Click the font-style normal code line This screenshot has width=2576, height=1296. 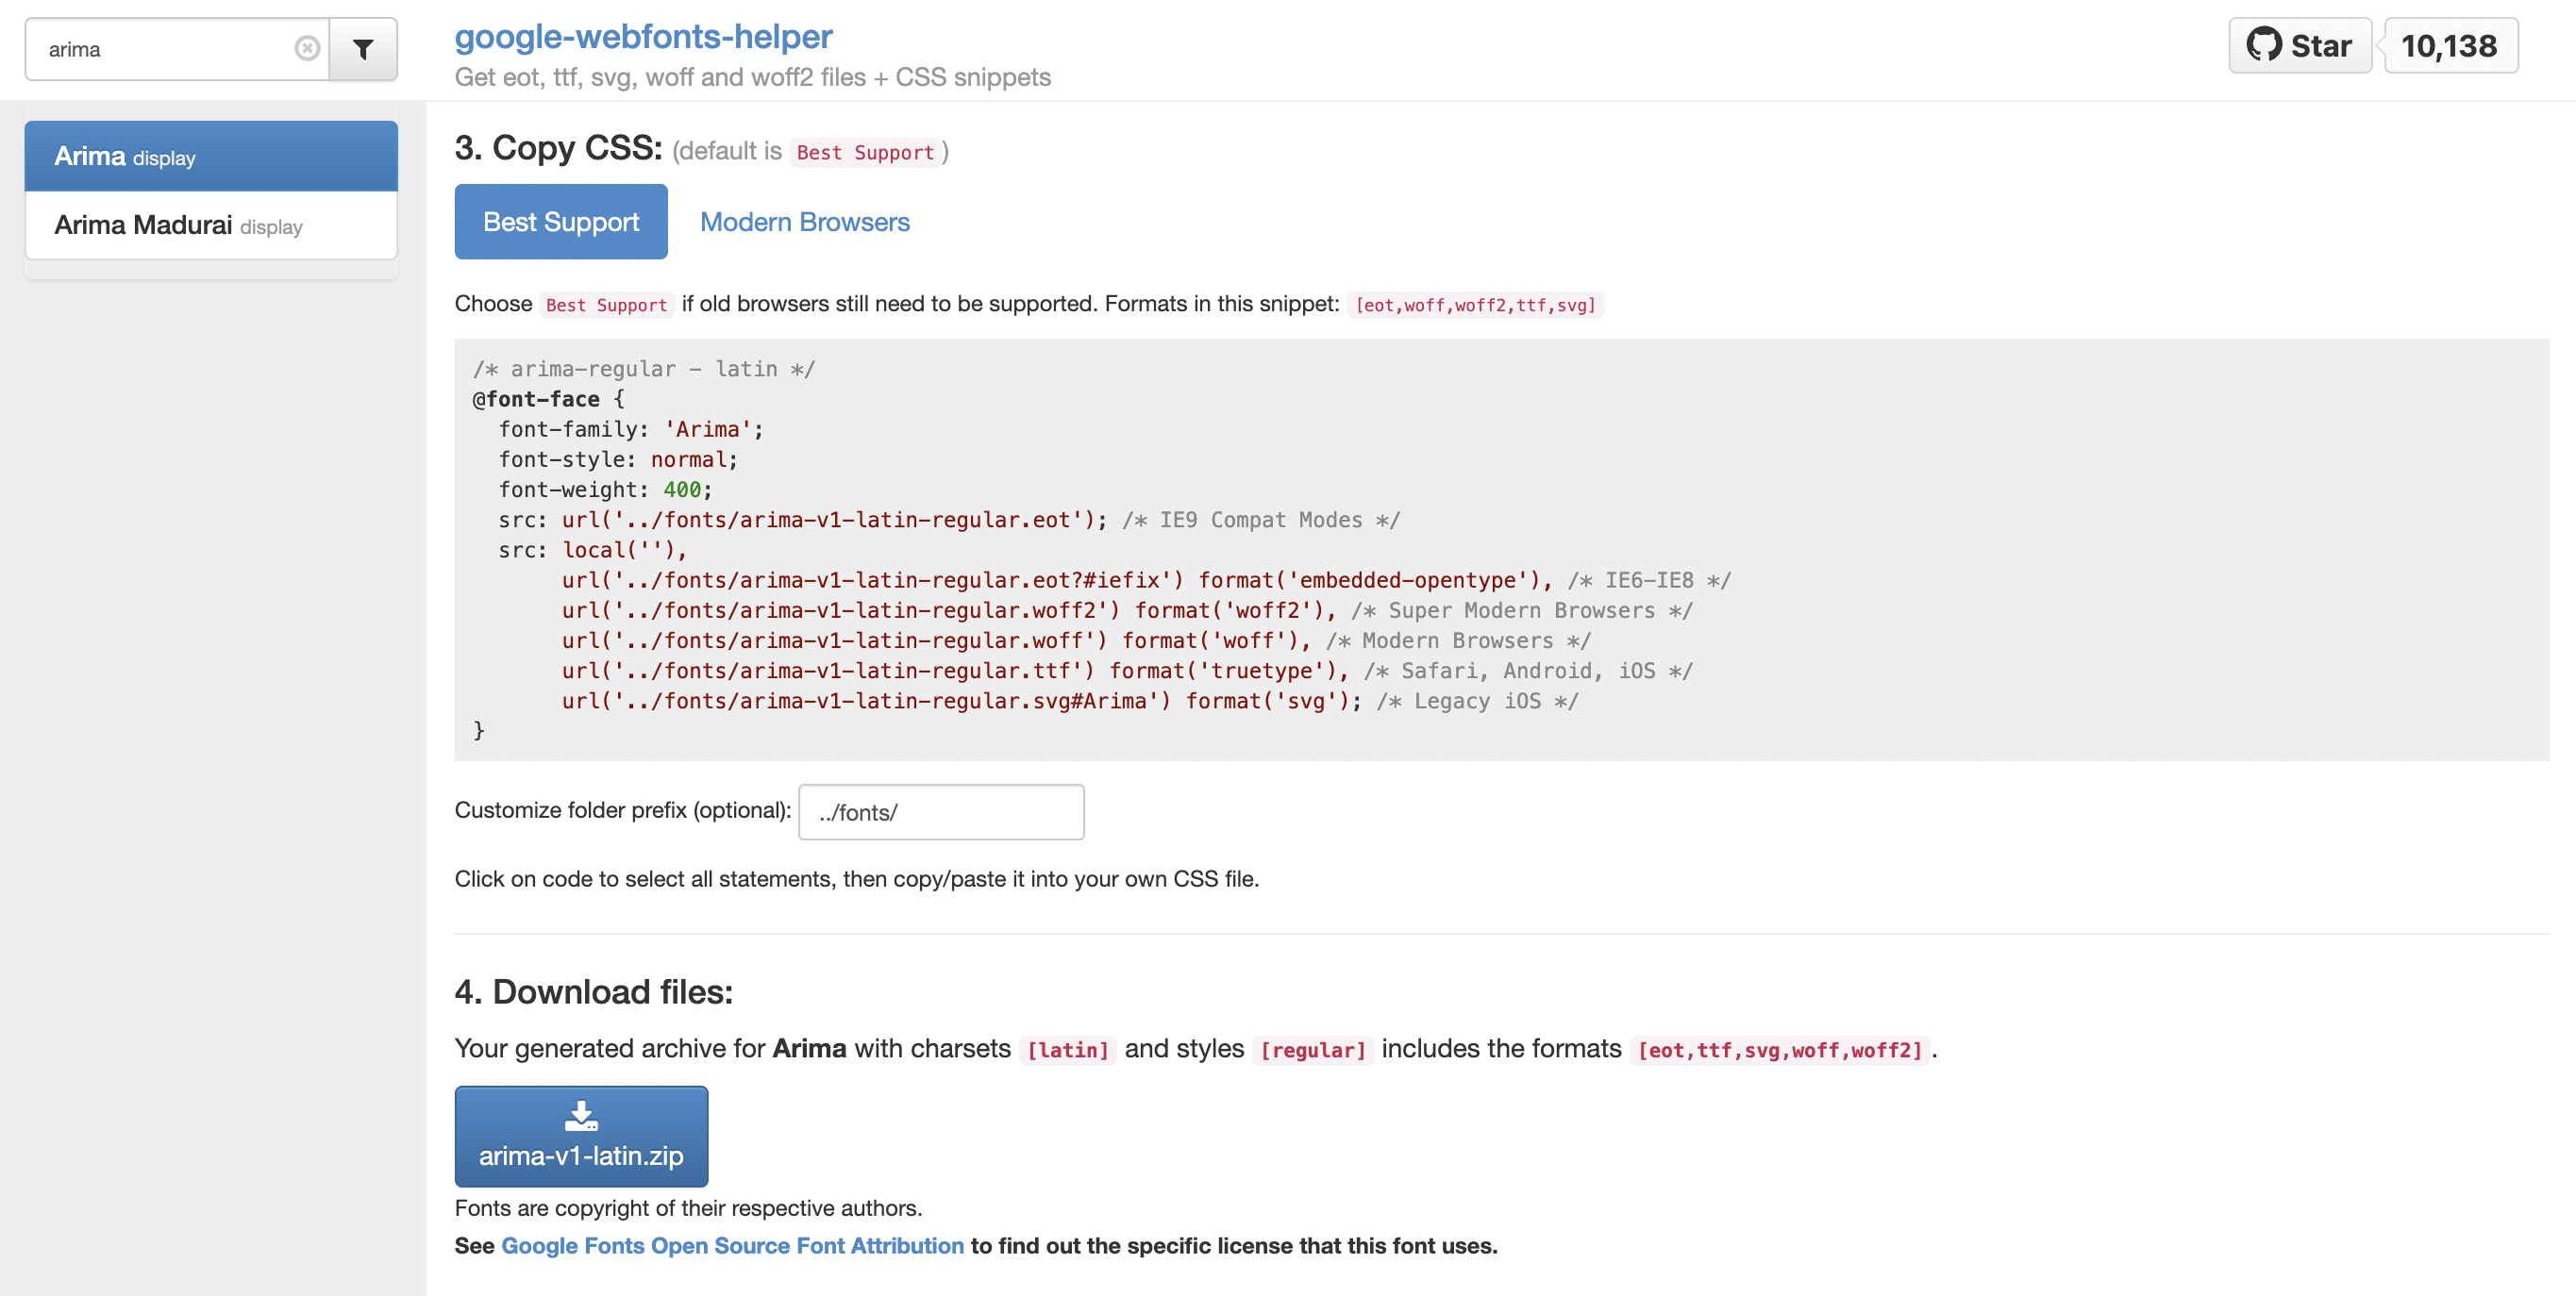618,459
